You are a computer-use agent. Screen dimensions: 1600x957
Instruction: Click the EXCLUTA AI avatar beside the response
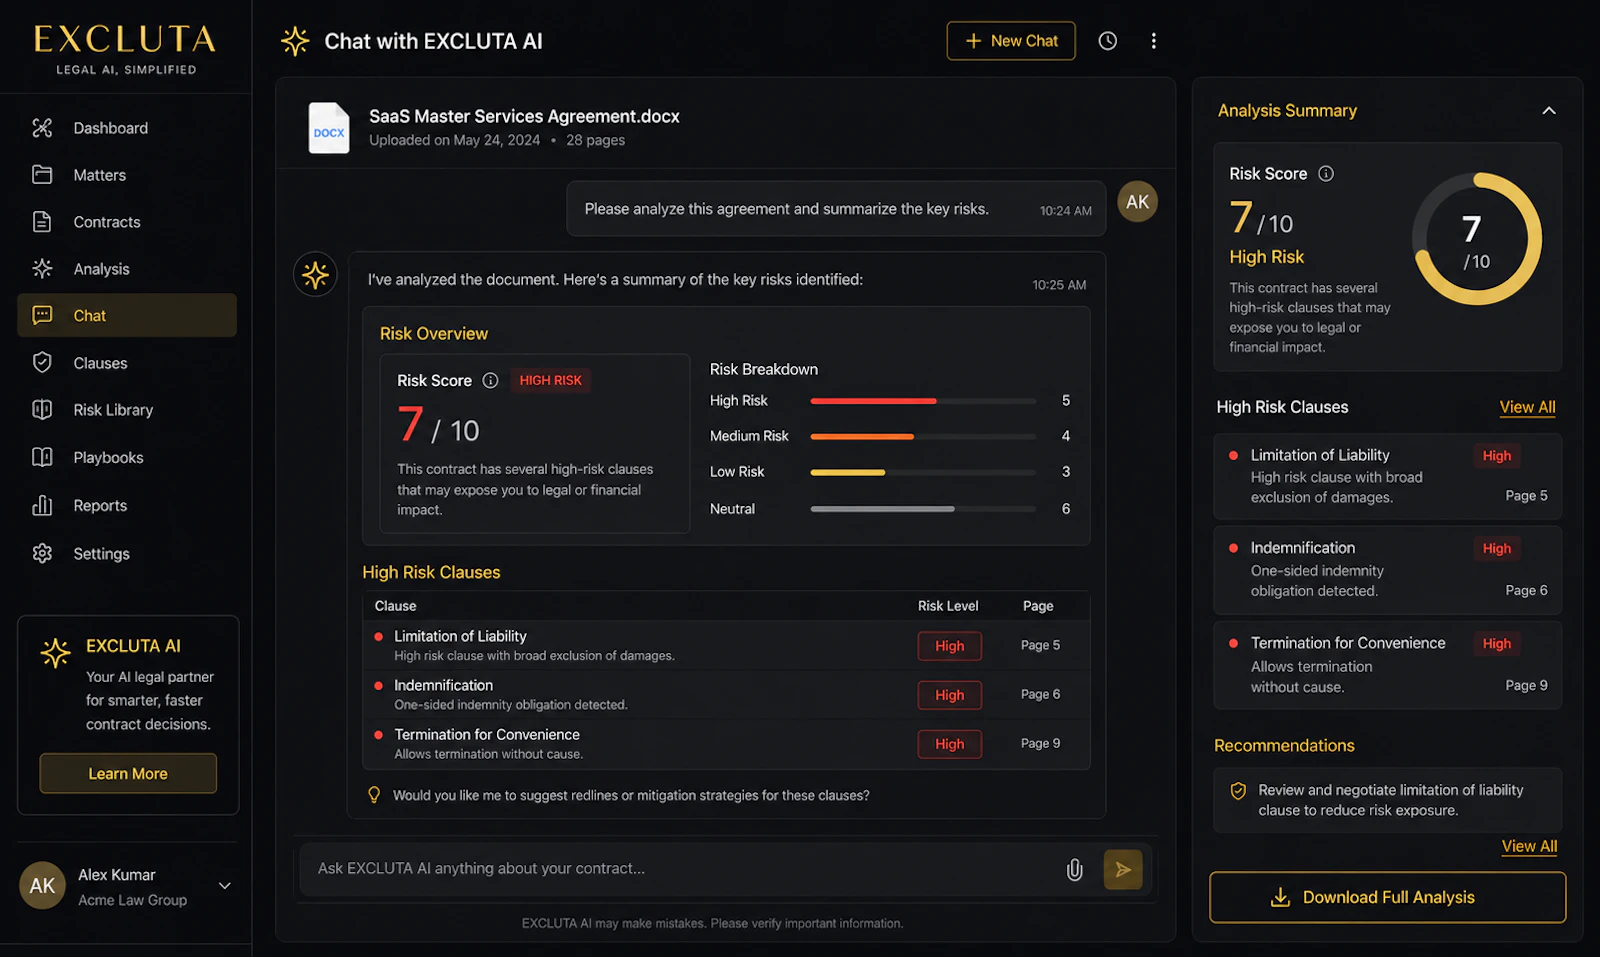tap(315, 275)
